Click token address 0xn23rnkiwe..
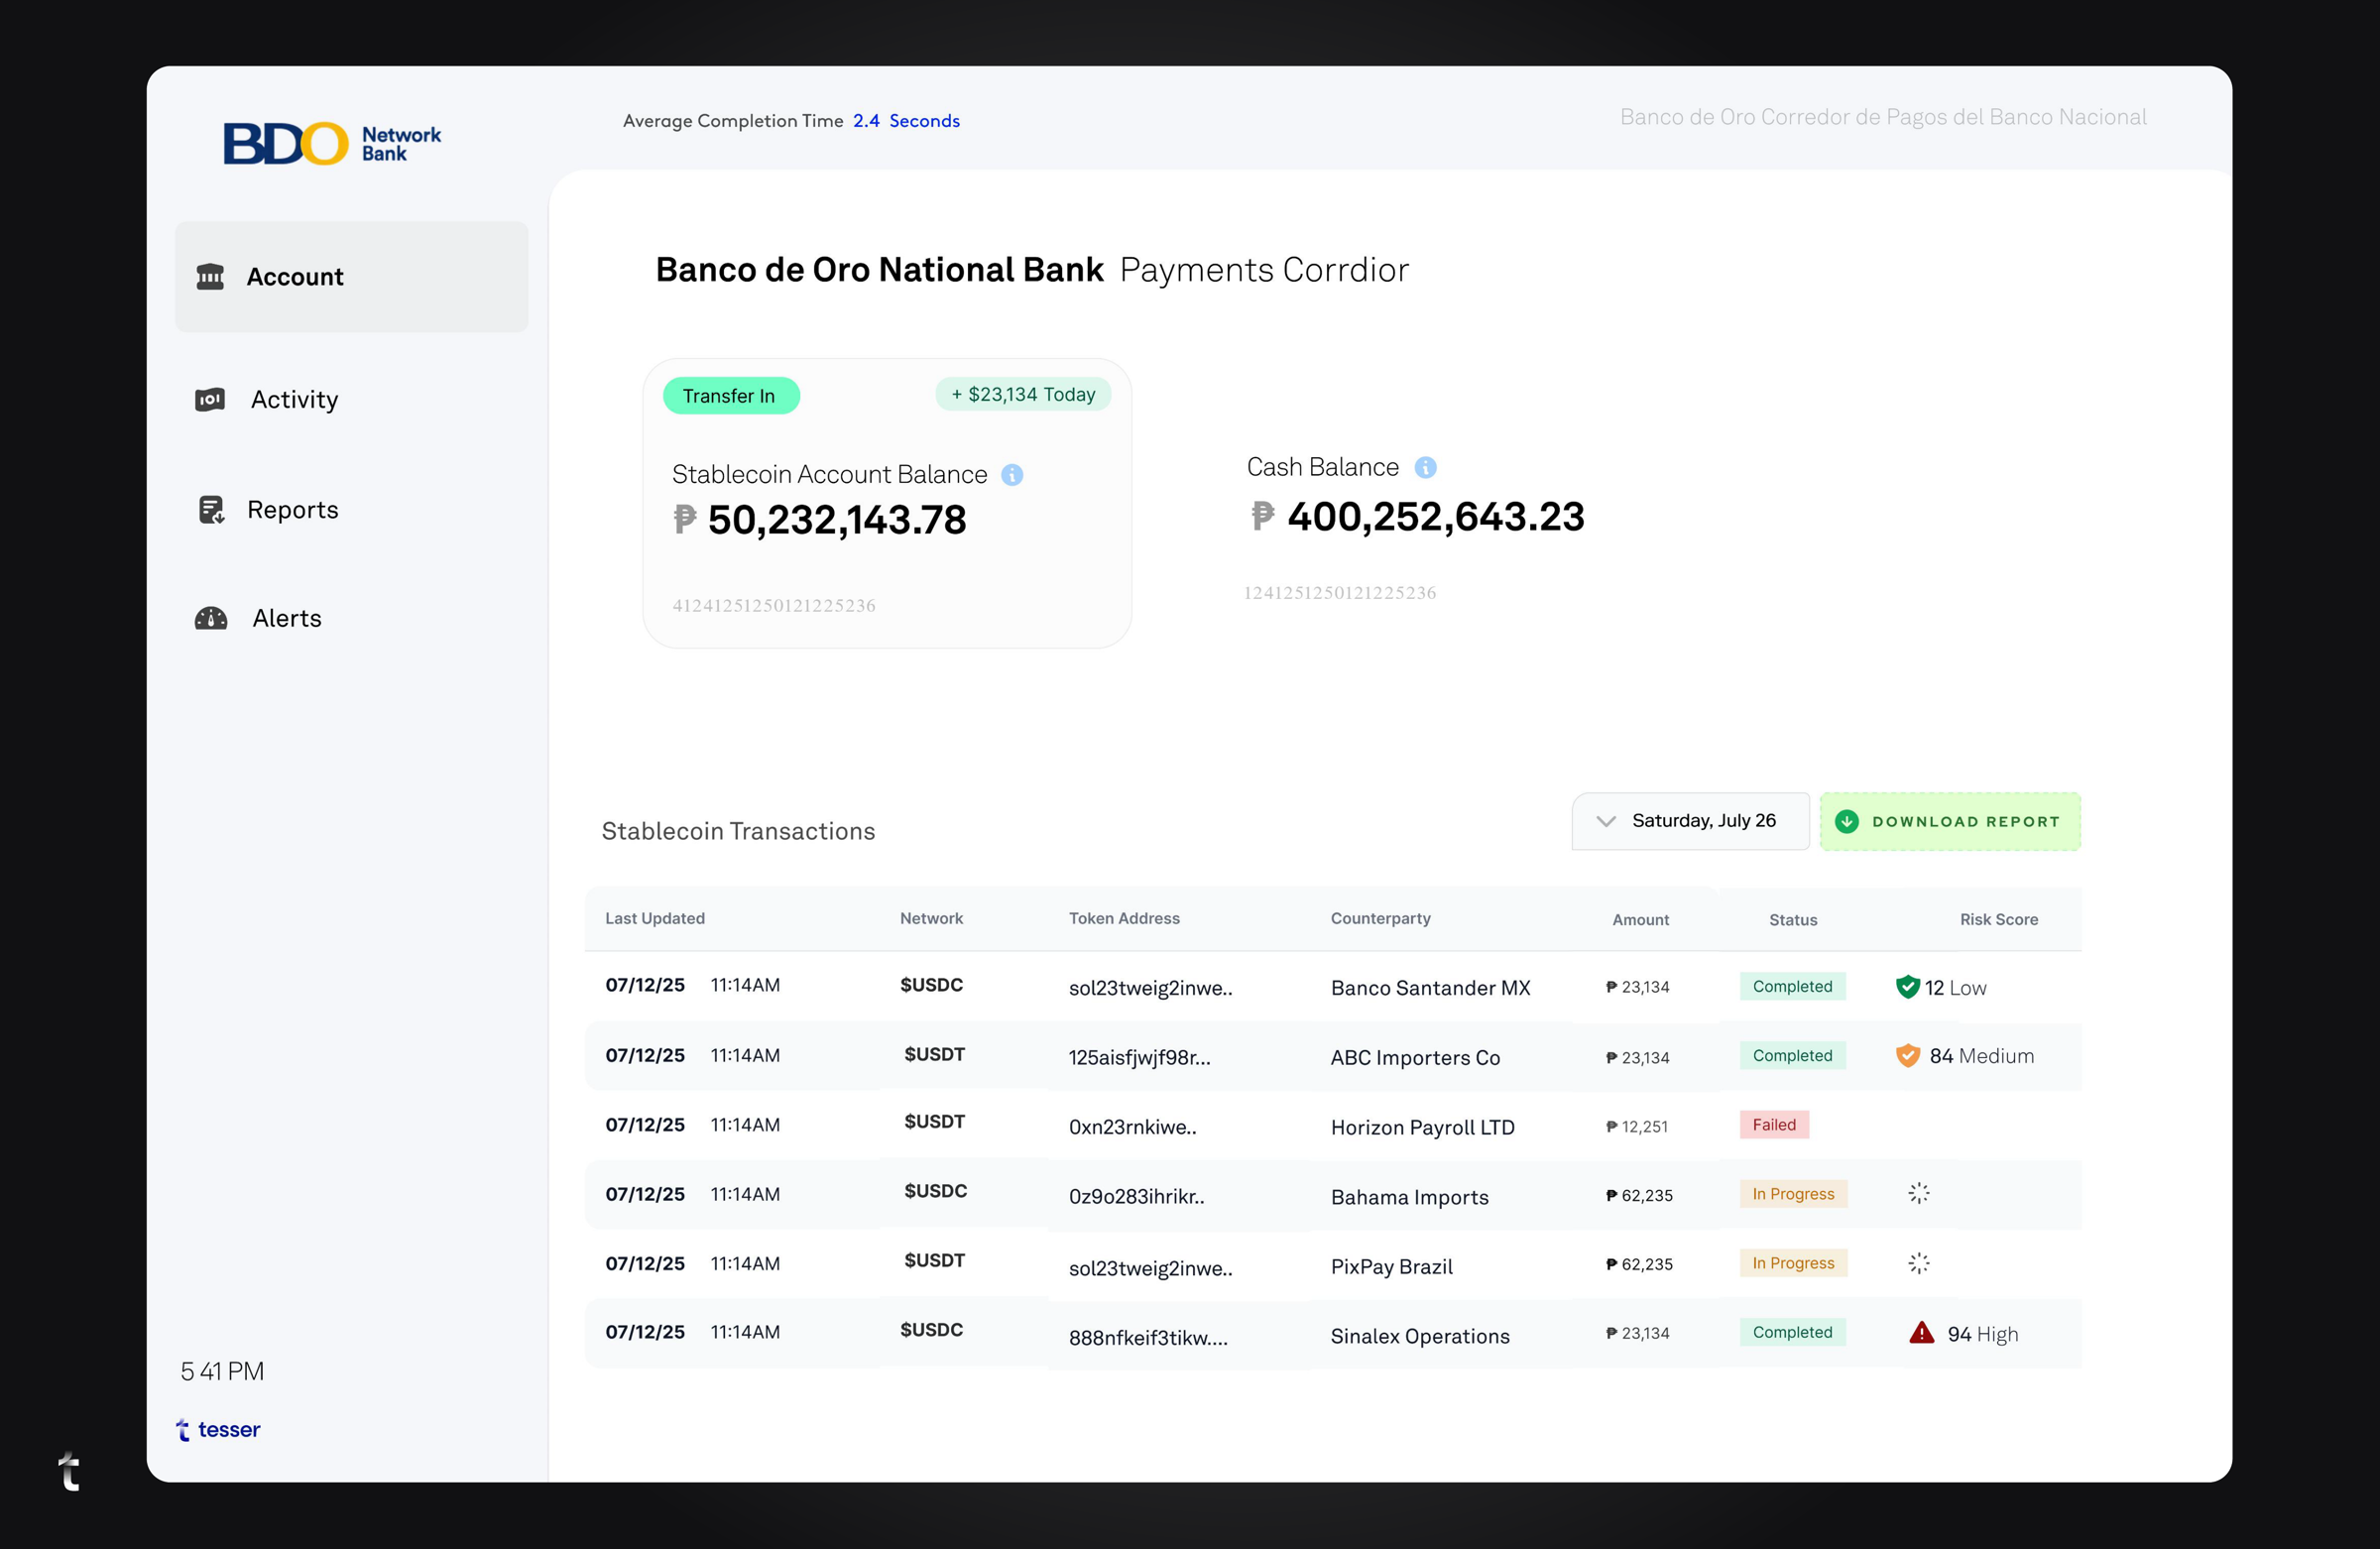The width and height of the screenshot is (2380, 1549). click(1132, 1127)
